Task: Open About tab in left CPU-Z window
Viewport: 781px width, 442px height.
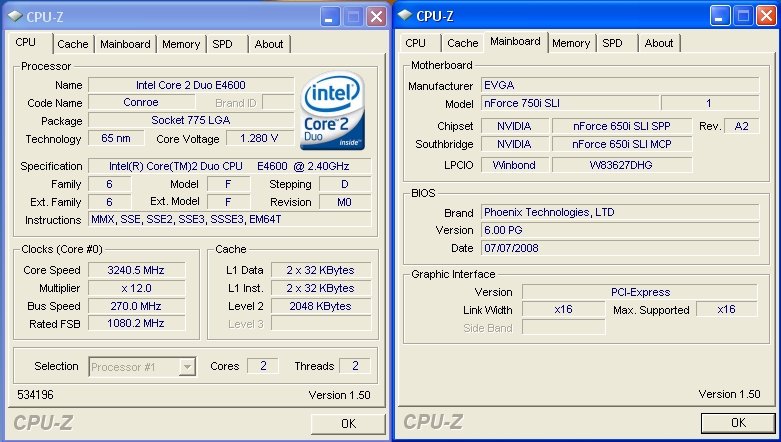Action: pos(269,44)
